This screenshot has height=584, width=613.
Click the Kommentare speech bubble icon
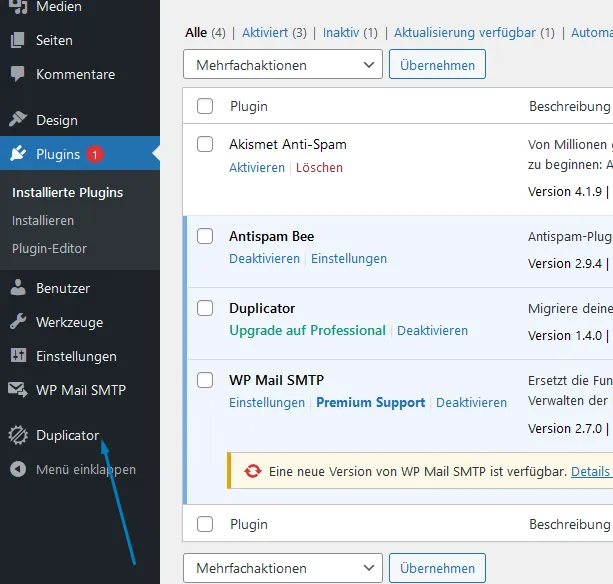pyautogui.click(x=18, y=74)
